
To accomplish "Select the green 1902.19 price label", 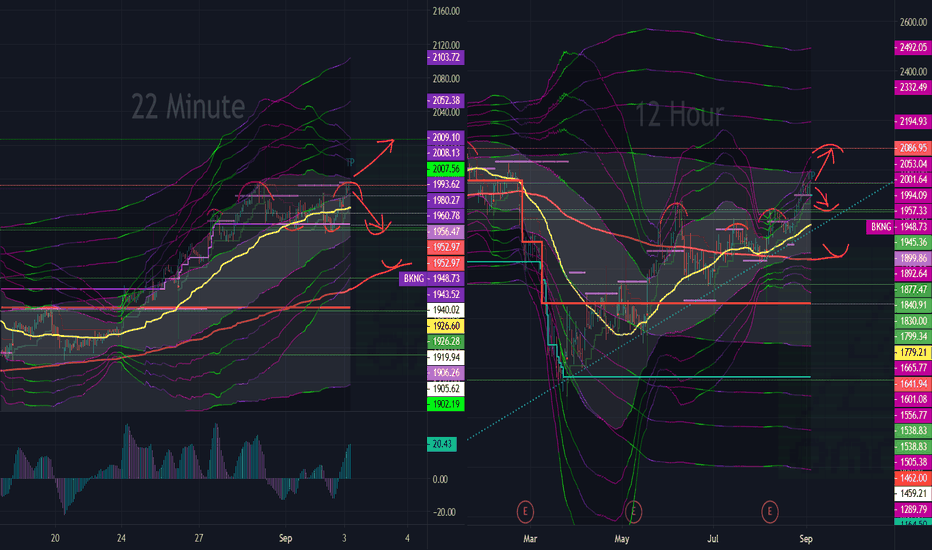I will [445, 404].
